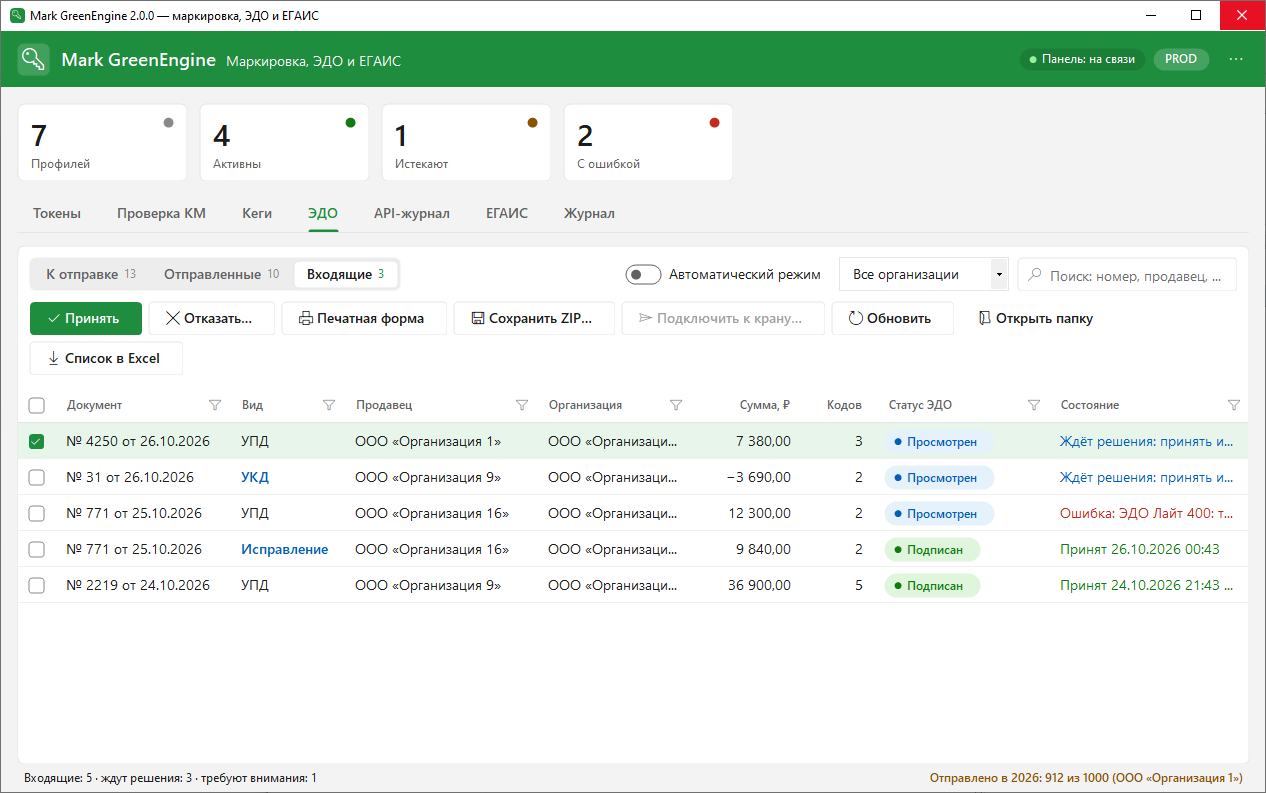Click the С ошибкой summary card
This screenshot has width=1266, height=793.
(648, 142)
